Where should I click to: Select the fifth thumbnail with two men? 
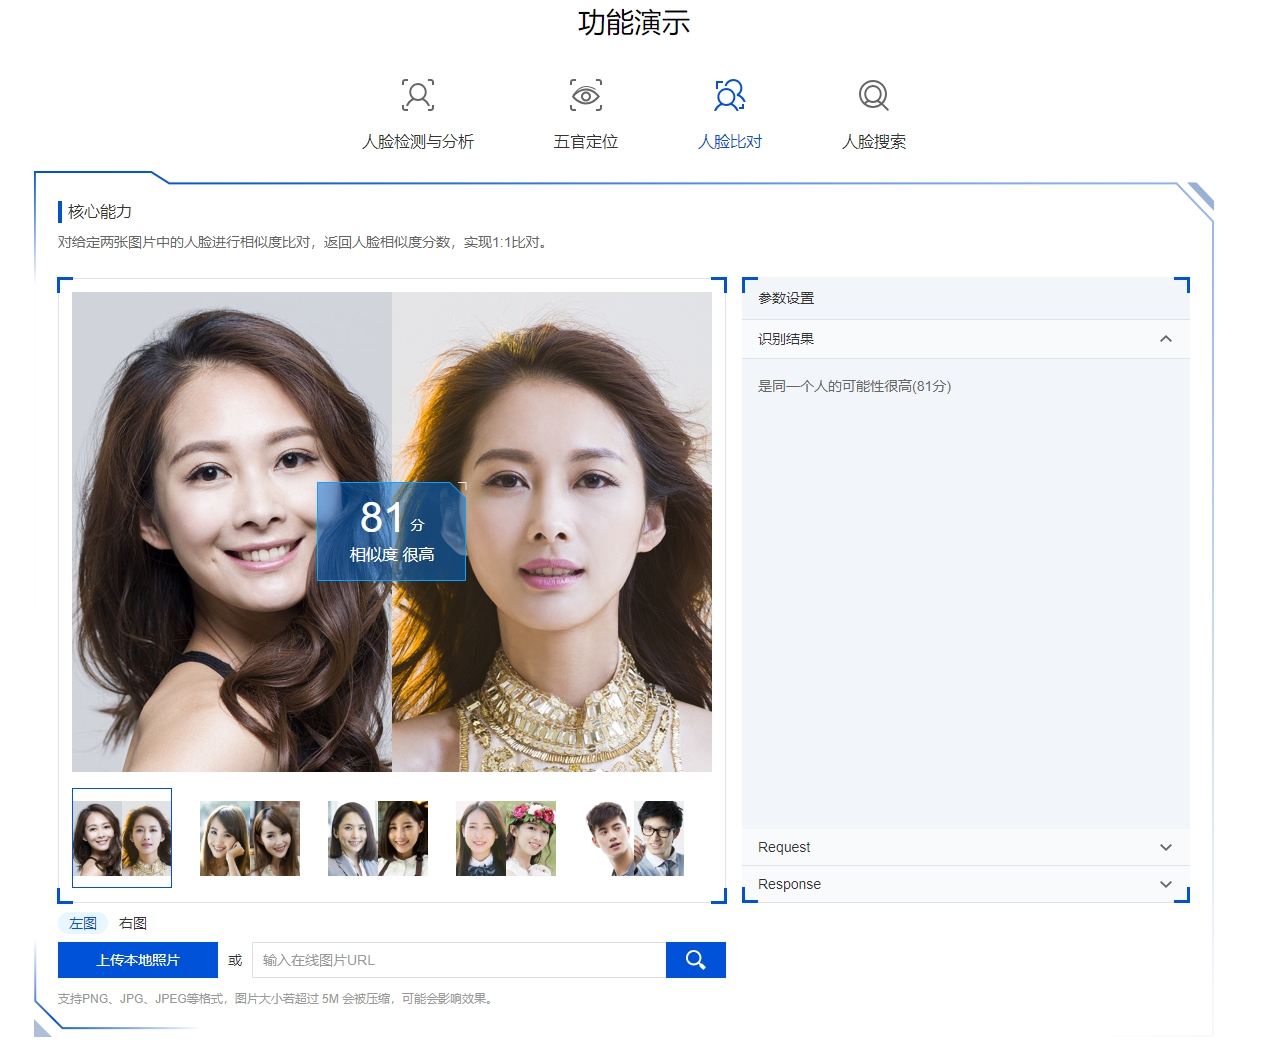[x=634, y=838]
